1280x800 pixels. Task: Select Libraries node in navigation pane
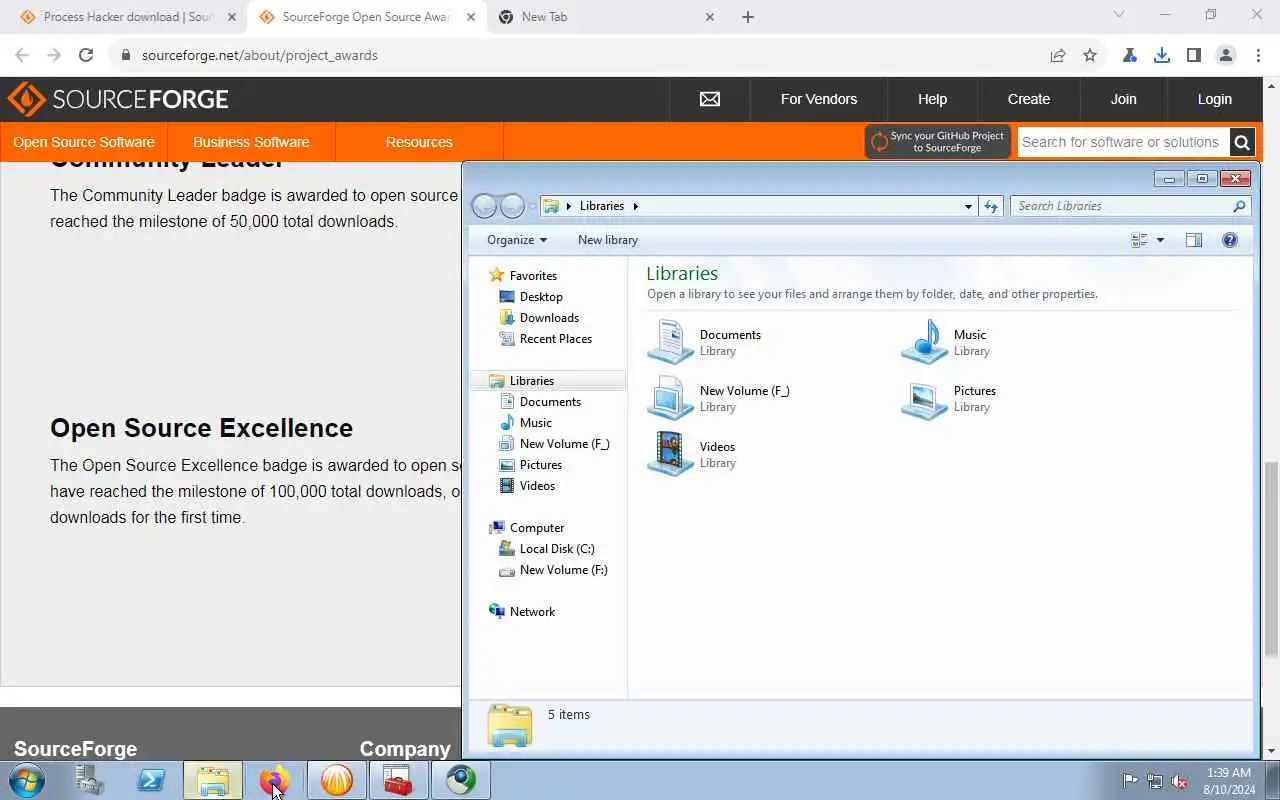tap(531, 381)
